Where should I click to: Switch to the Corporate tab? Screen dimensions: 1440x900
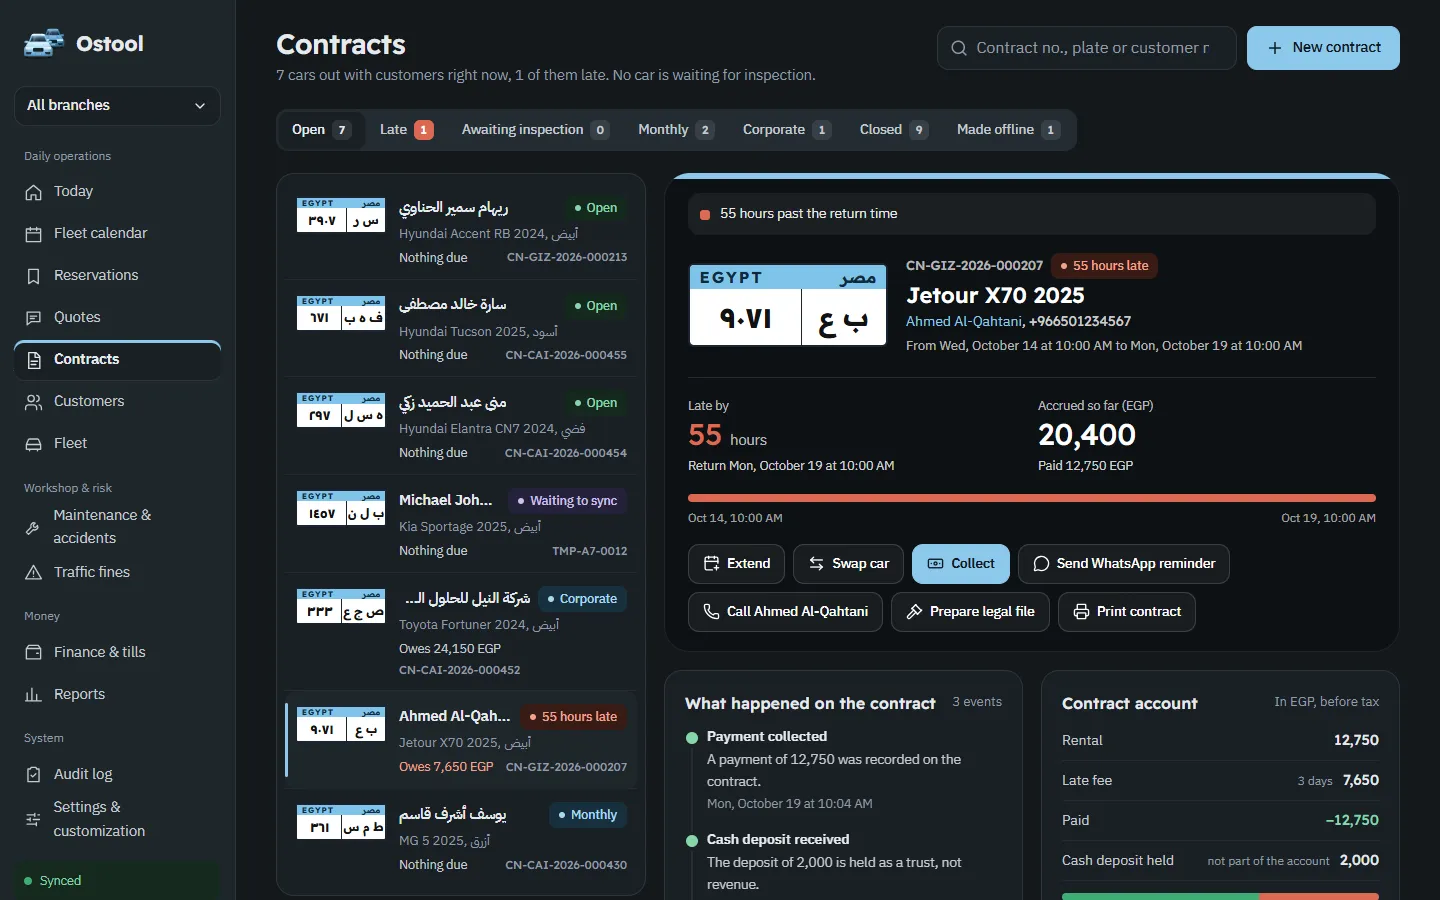click(787, 130)
